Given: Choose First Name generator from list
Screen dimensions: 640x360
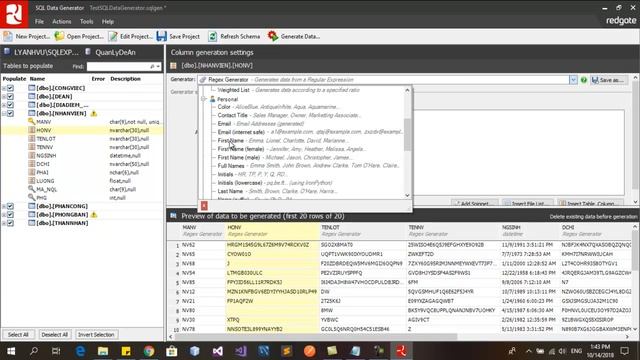Looking at the screenshot, I should [231, 140].
